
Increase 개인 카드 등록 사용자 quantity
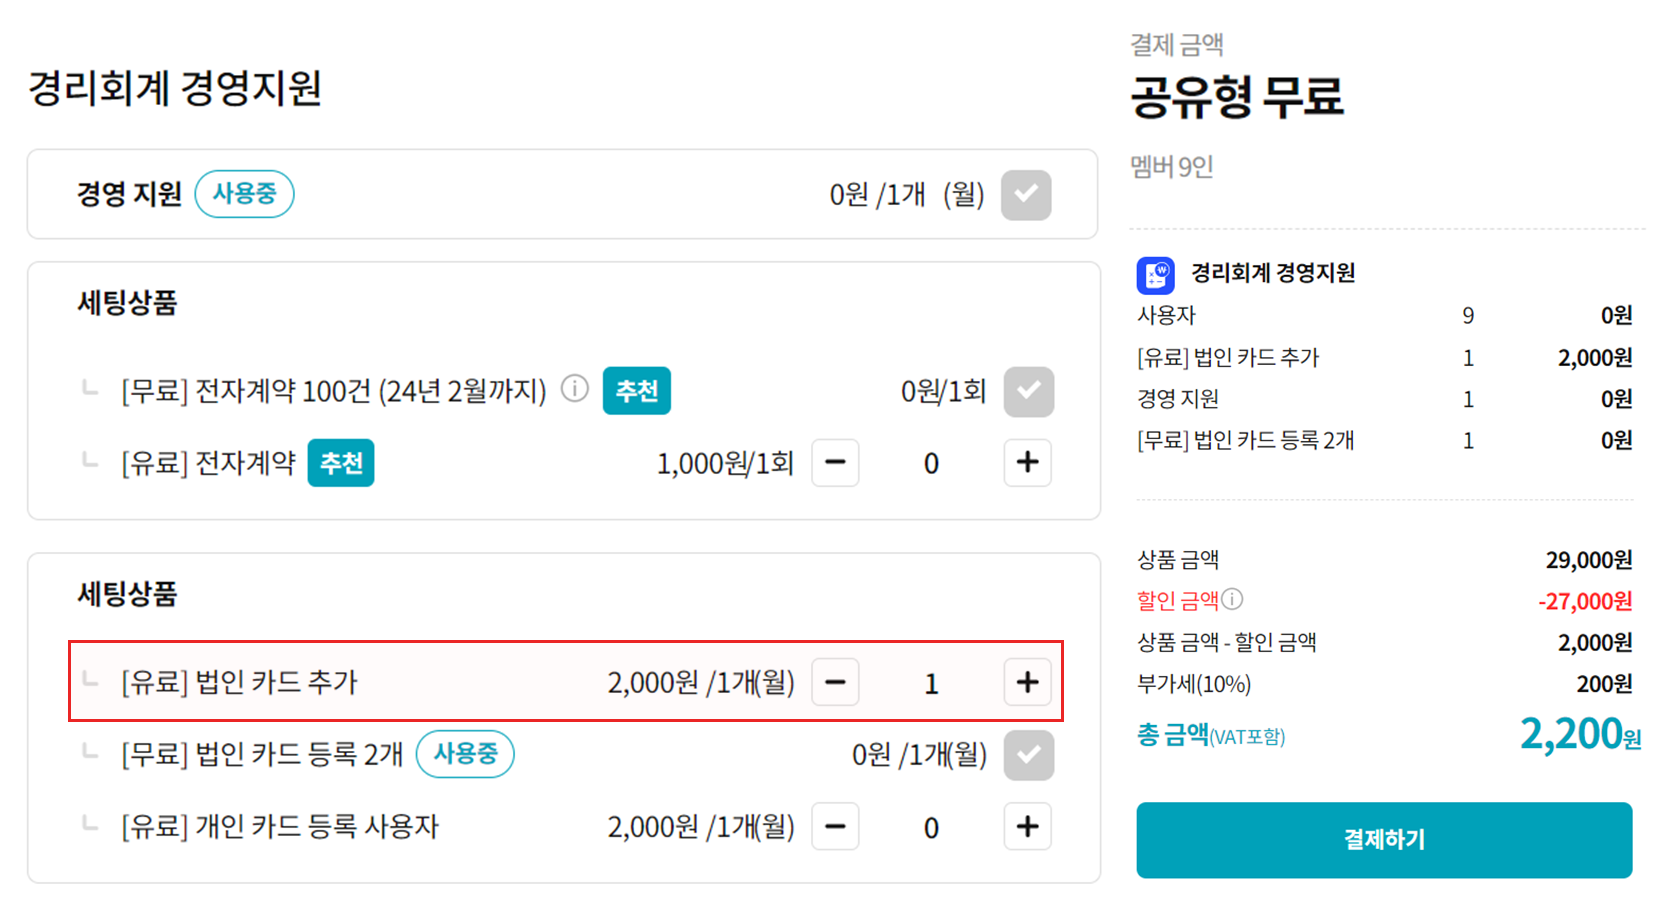pos(1027,827)
